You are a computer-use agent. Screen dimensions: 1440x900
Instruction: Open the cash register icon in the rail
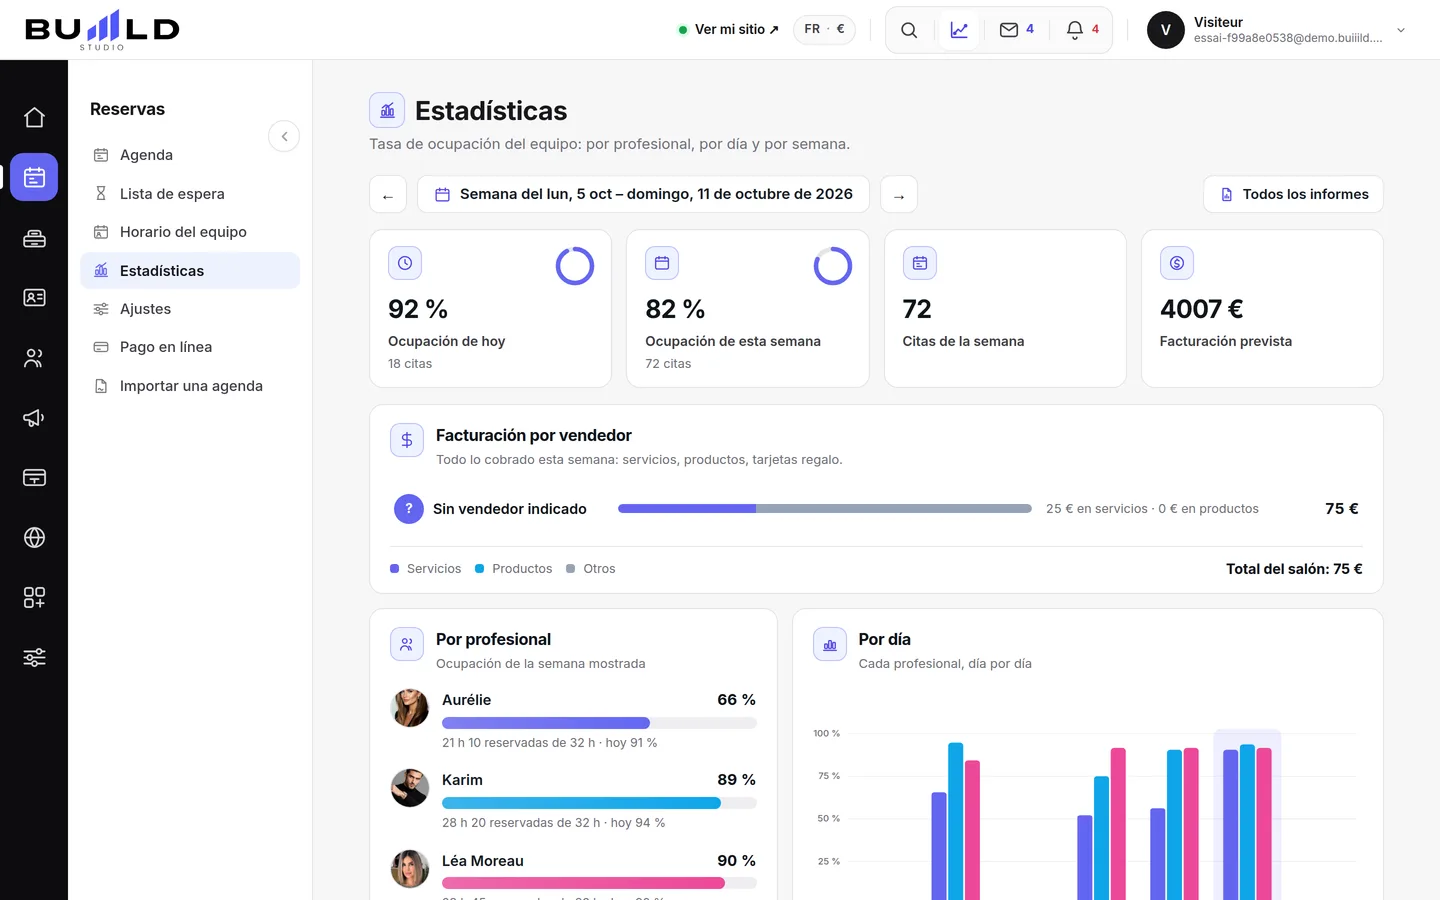34,238
